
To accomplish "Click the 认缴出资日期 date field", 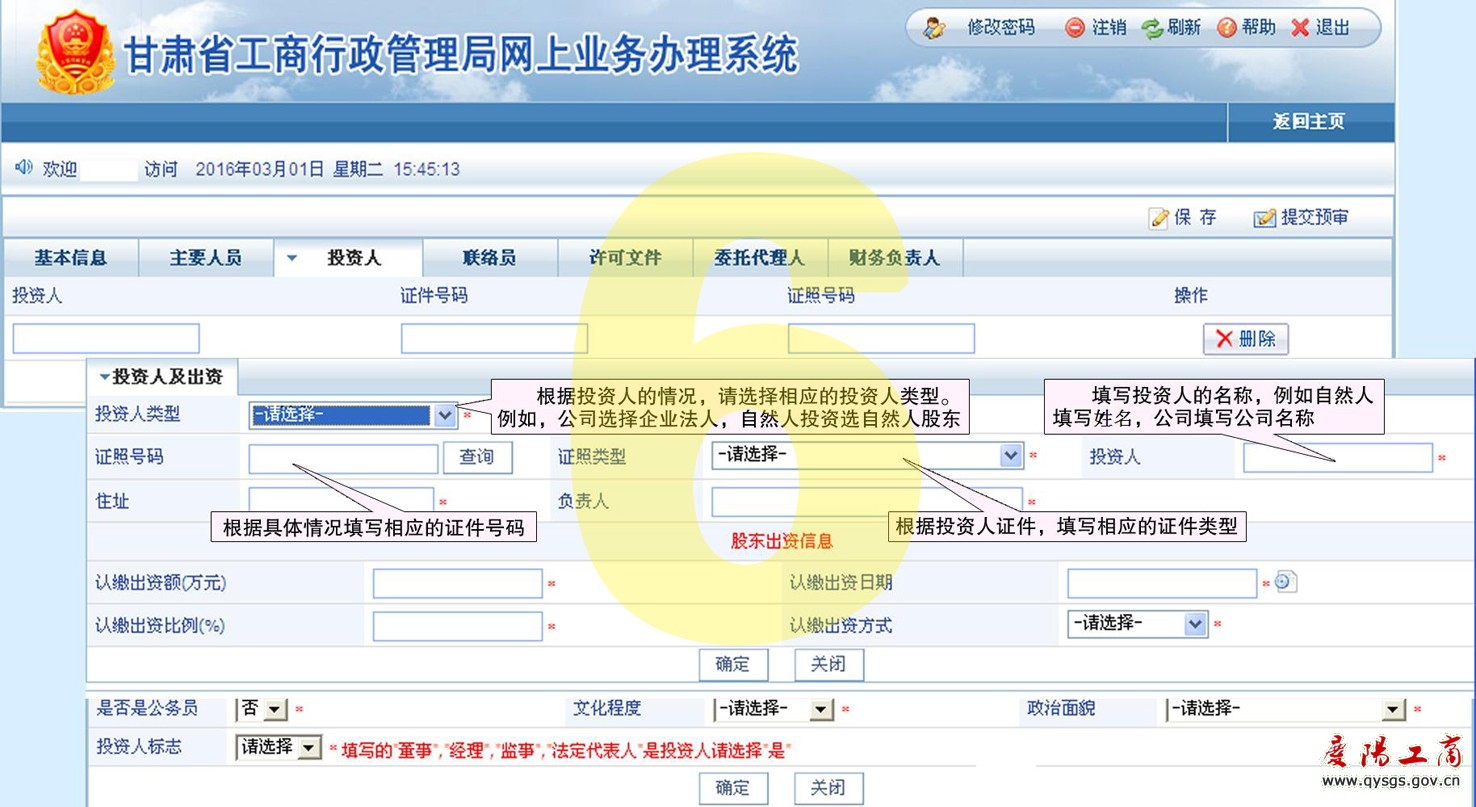I will pos(1162,583).
